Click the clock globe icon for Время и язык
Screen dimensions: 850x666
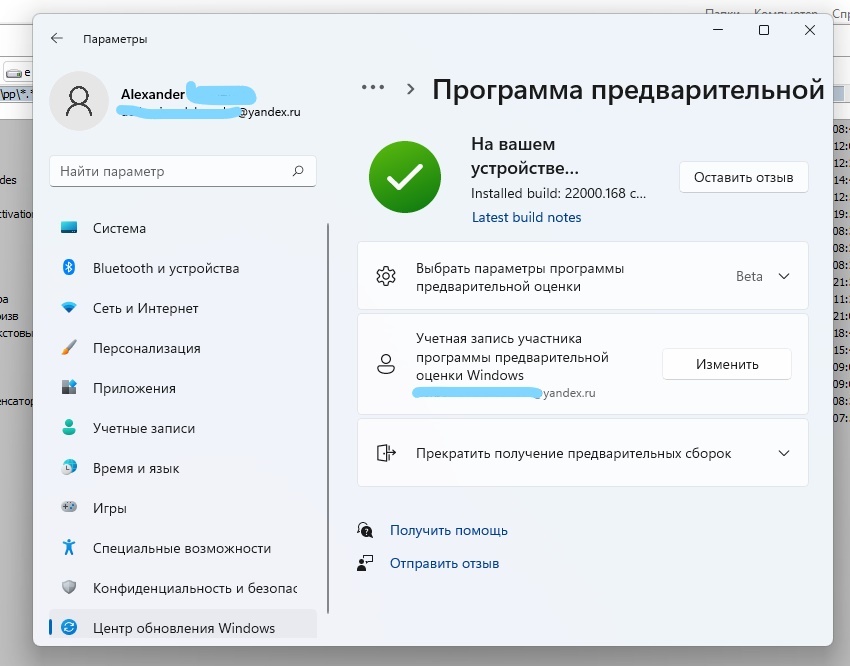pos(69,467)
